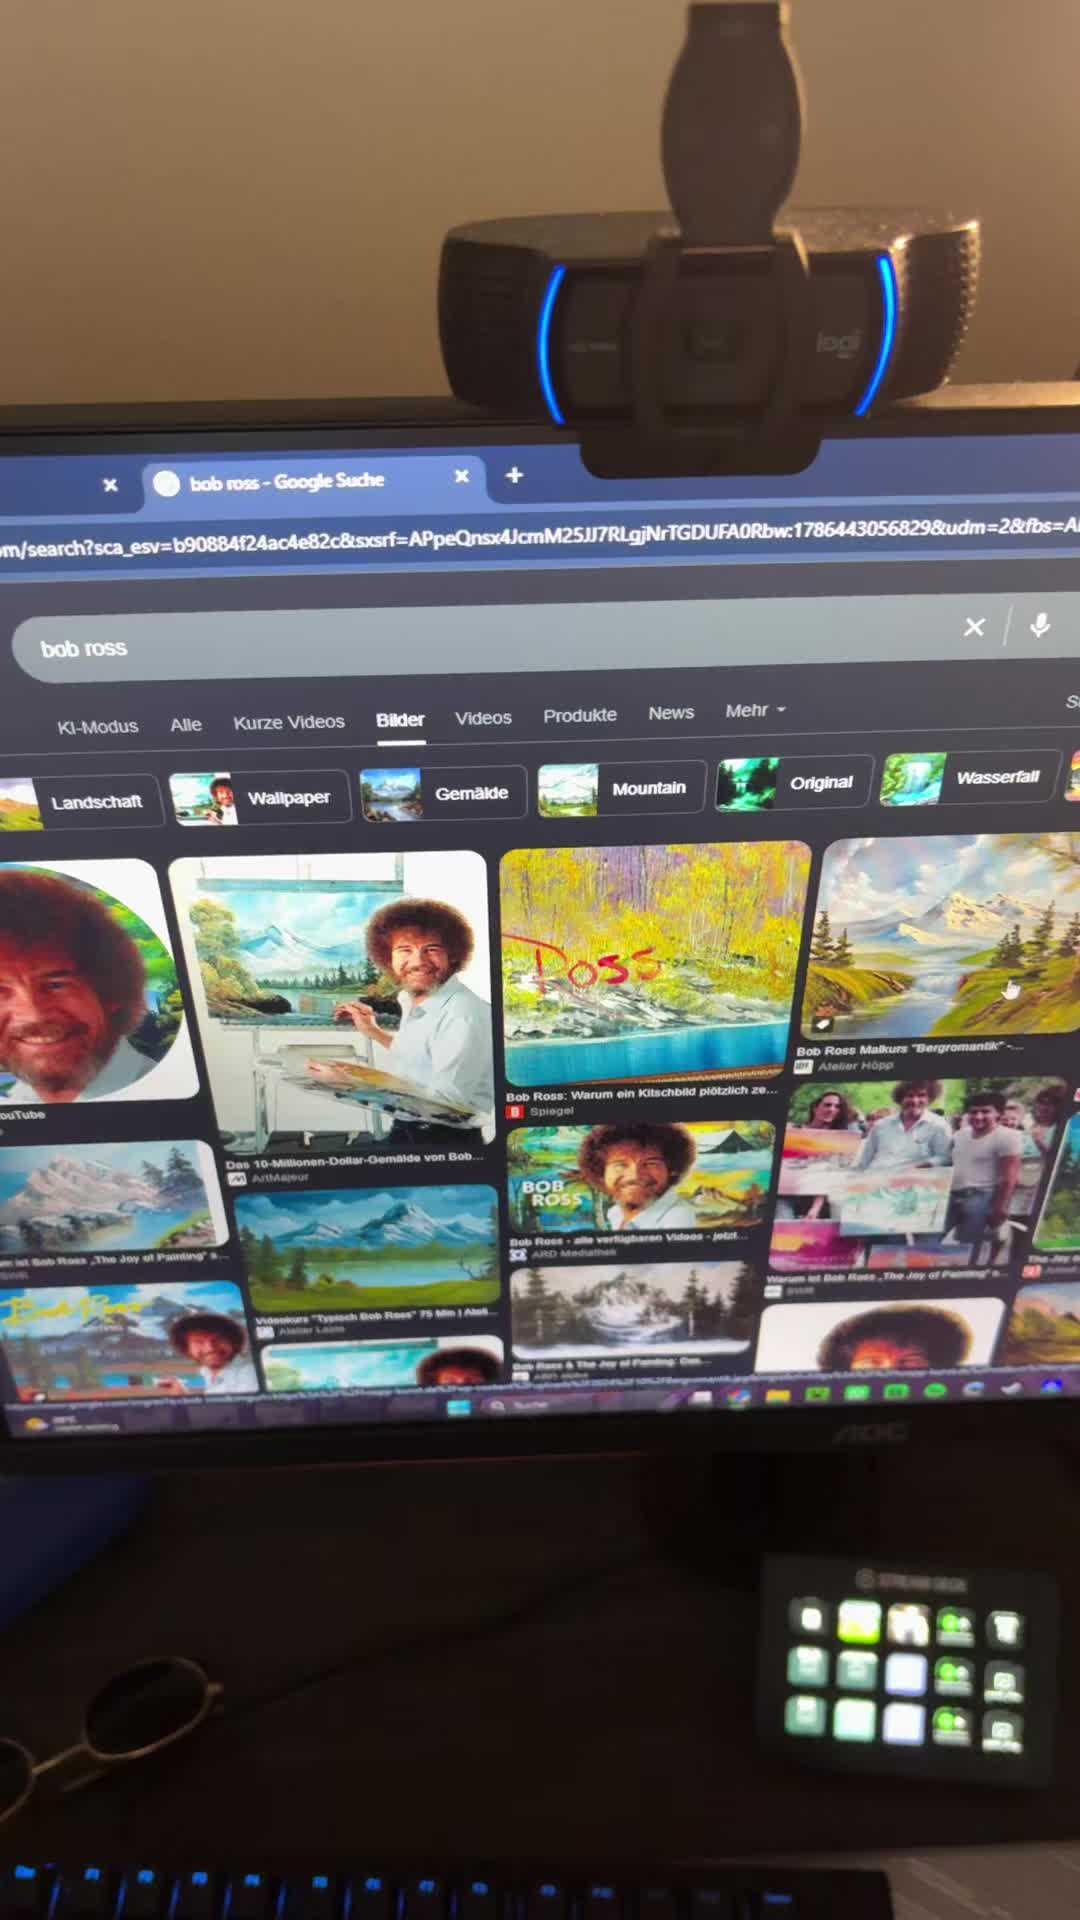Viewport: 1080px width, 1920px height.
Task: Select the Wasserfall filter chip
Action: [969, 778]
